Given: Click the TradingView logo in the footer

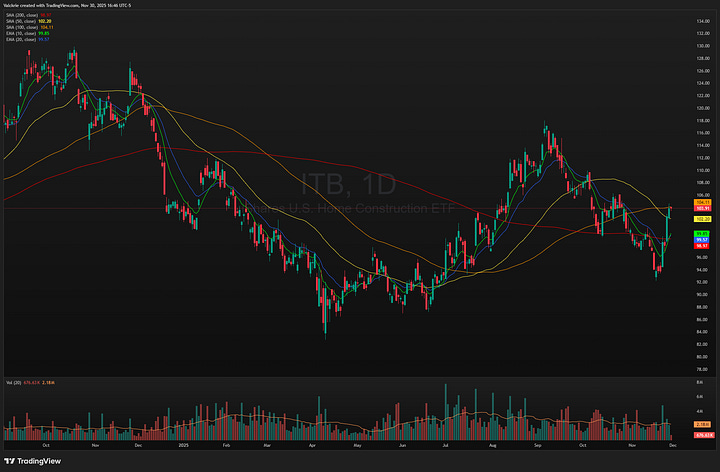Looking at the screenshot, I should tap(32, 461).
